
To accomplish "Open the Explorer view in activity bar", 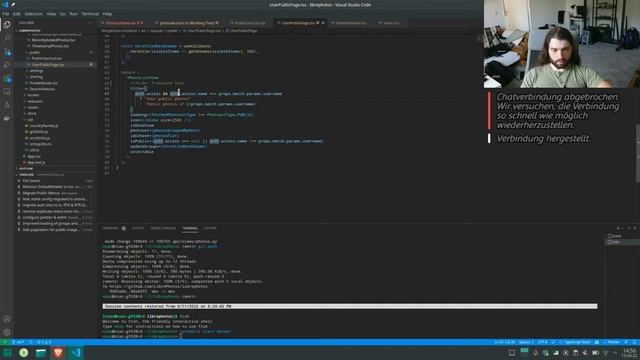I will 7,24.
